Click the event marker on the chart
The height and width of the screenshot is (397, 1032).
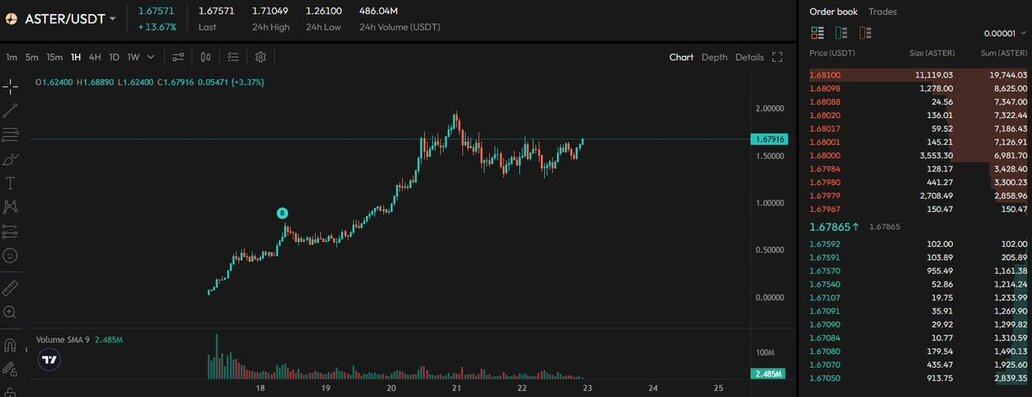282,213
